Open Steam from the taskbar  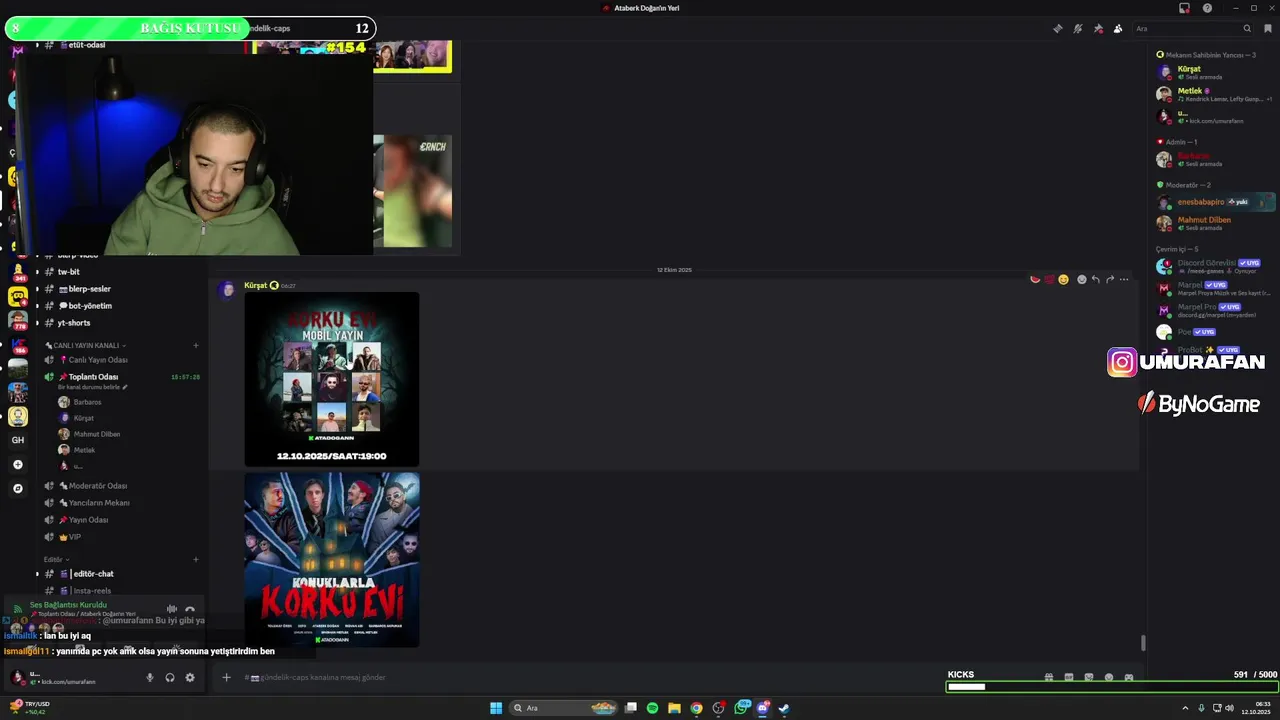[x=784, y=708]
